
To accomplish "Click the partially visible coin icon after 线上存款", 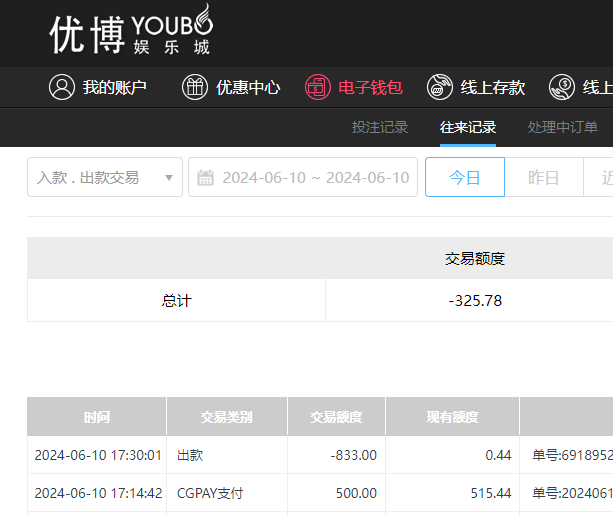I will pos(562,87).
